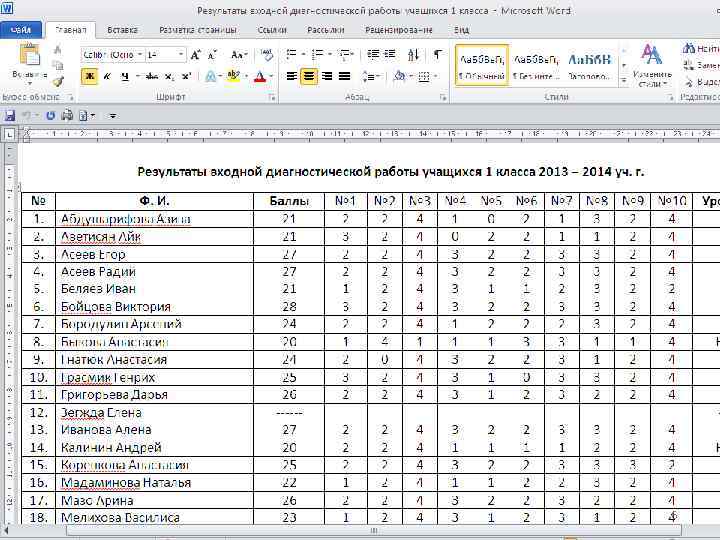
Task: Apply strikethrough formatting
Action: (x=152, y=76)
